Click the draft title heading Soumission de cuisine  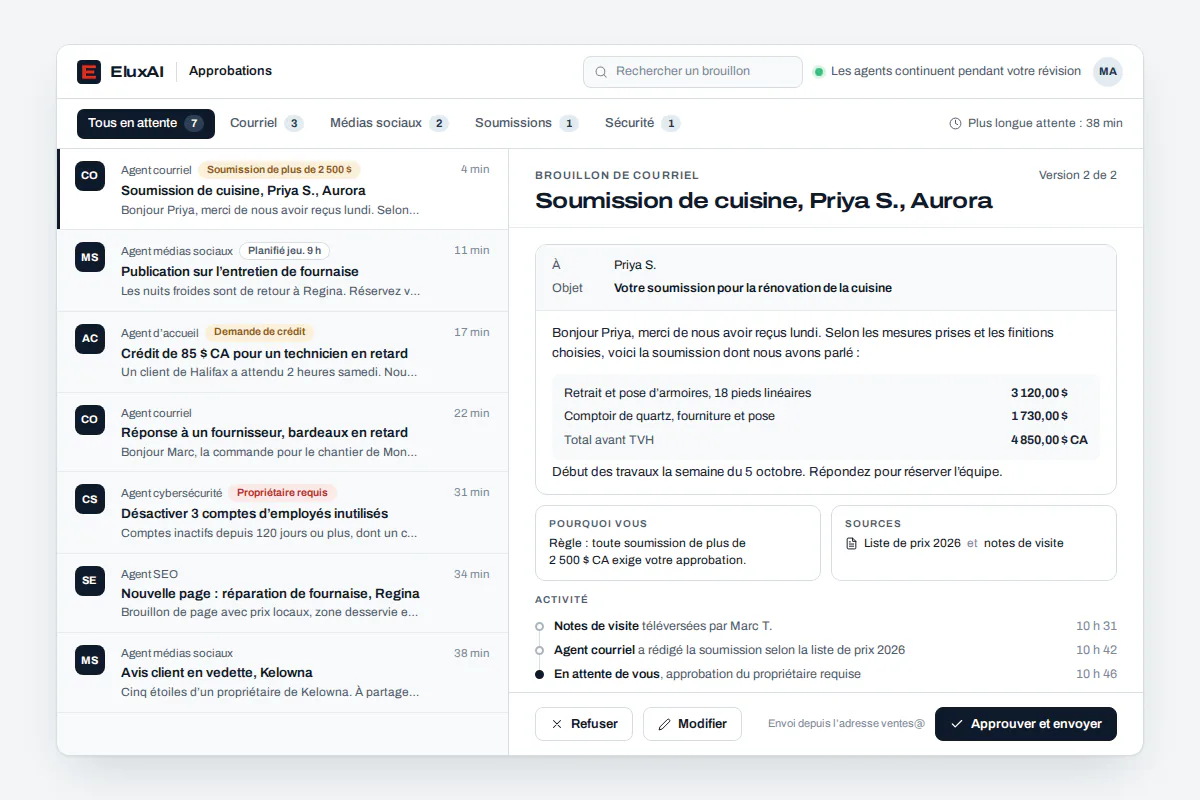(x=764, y=200)
